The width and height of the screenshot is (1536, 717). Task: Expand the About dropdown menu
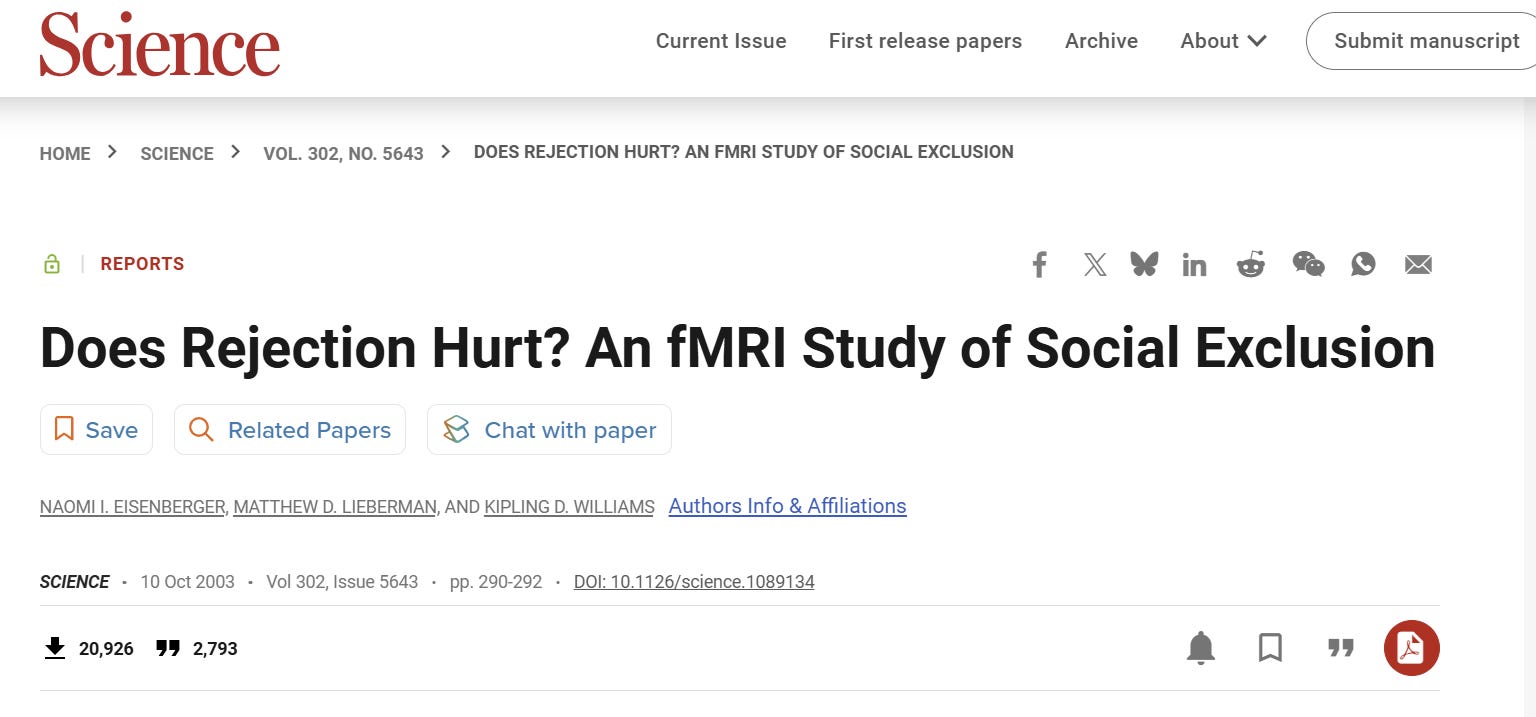pos(1224,41)
